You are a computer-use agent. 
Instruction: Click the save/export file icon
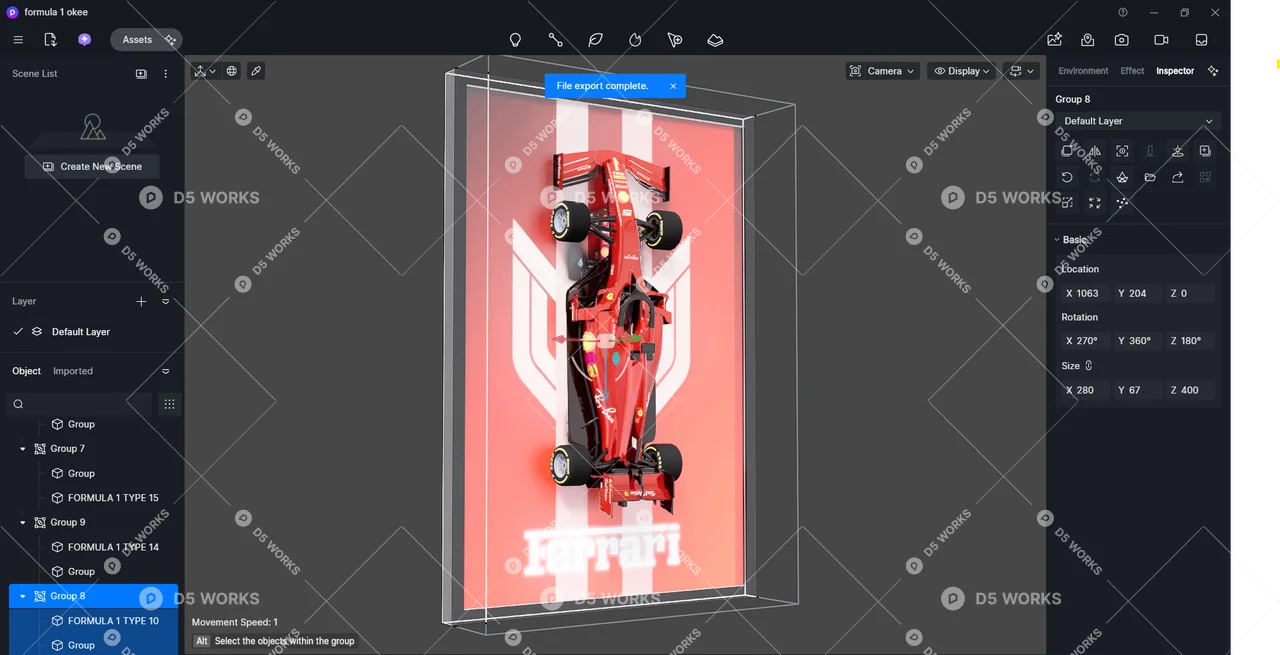pyautogui.click(x=50, y=40)
